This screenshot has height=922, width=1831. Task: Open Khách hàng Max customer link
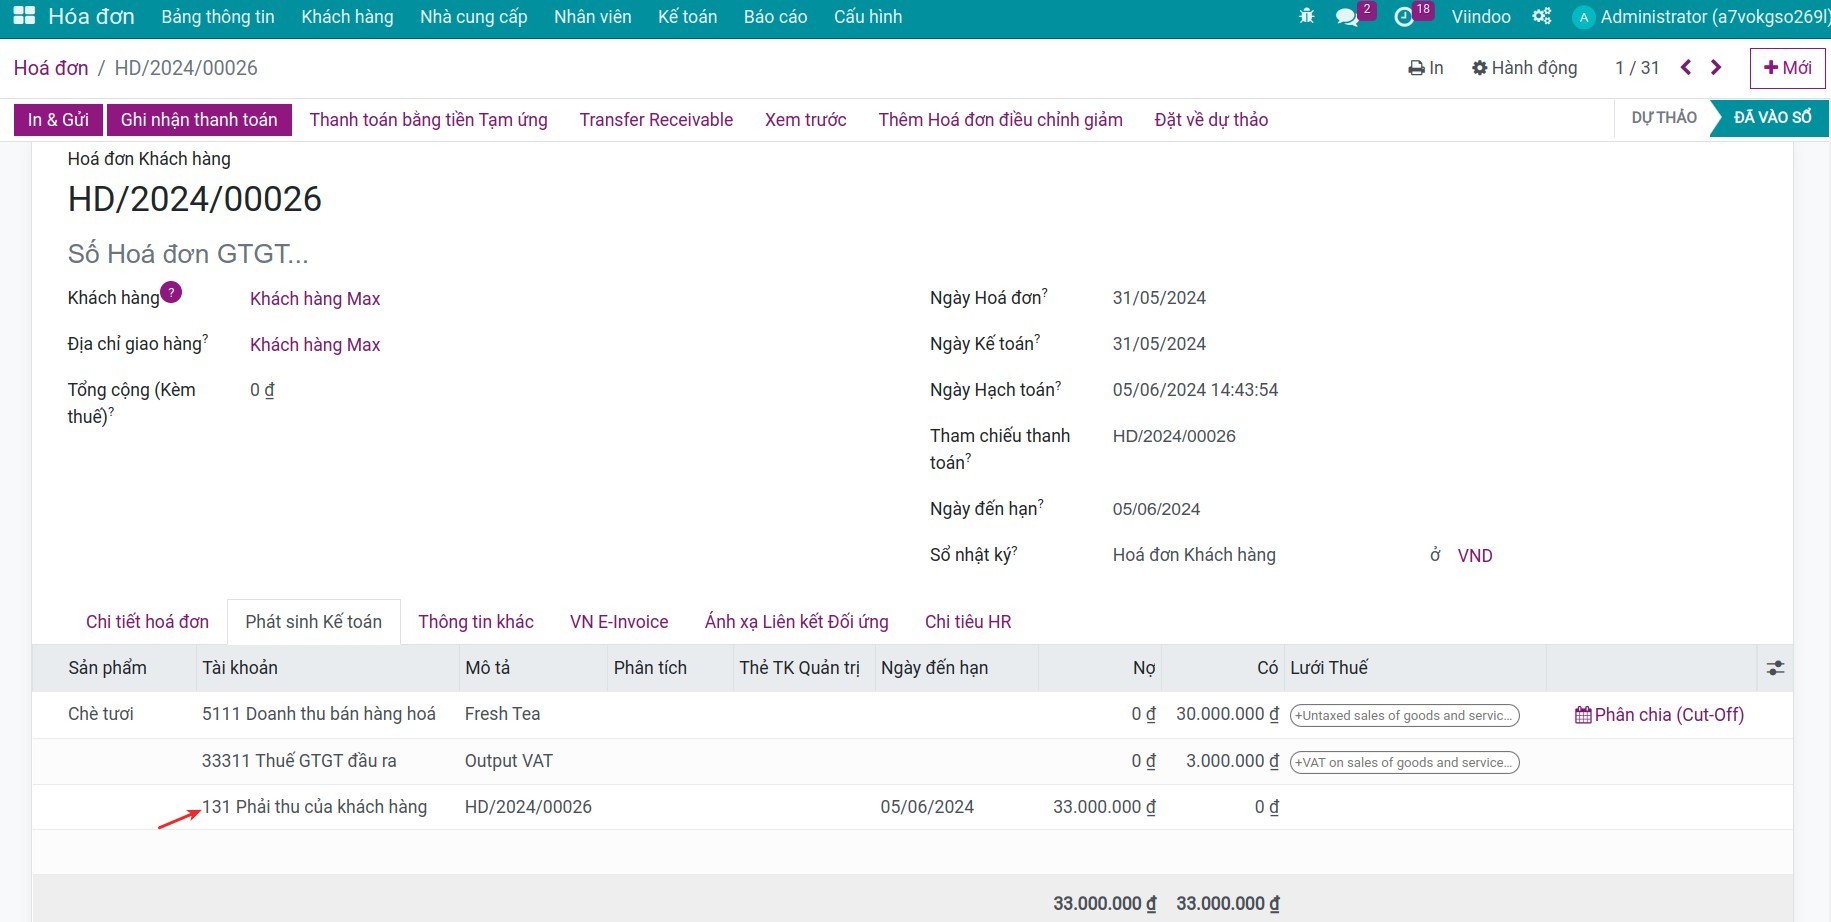coord(315,299)
